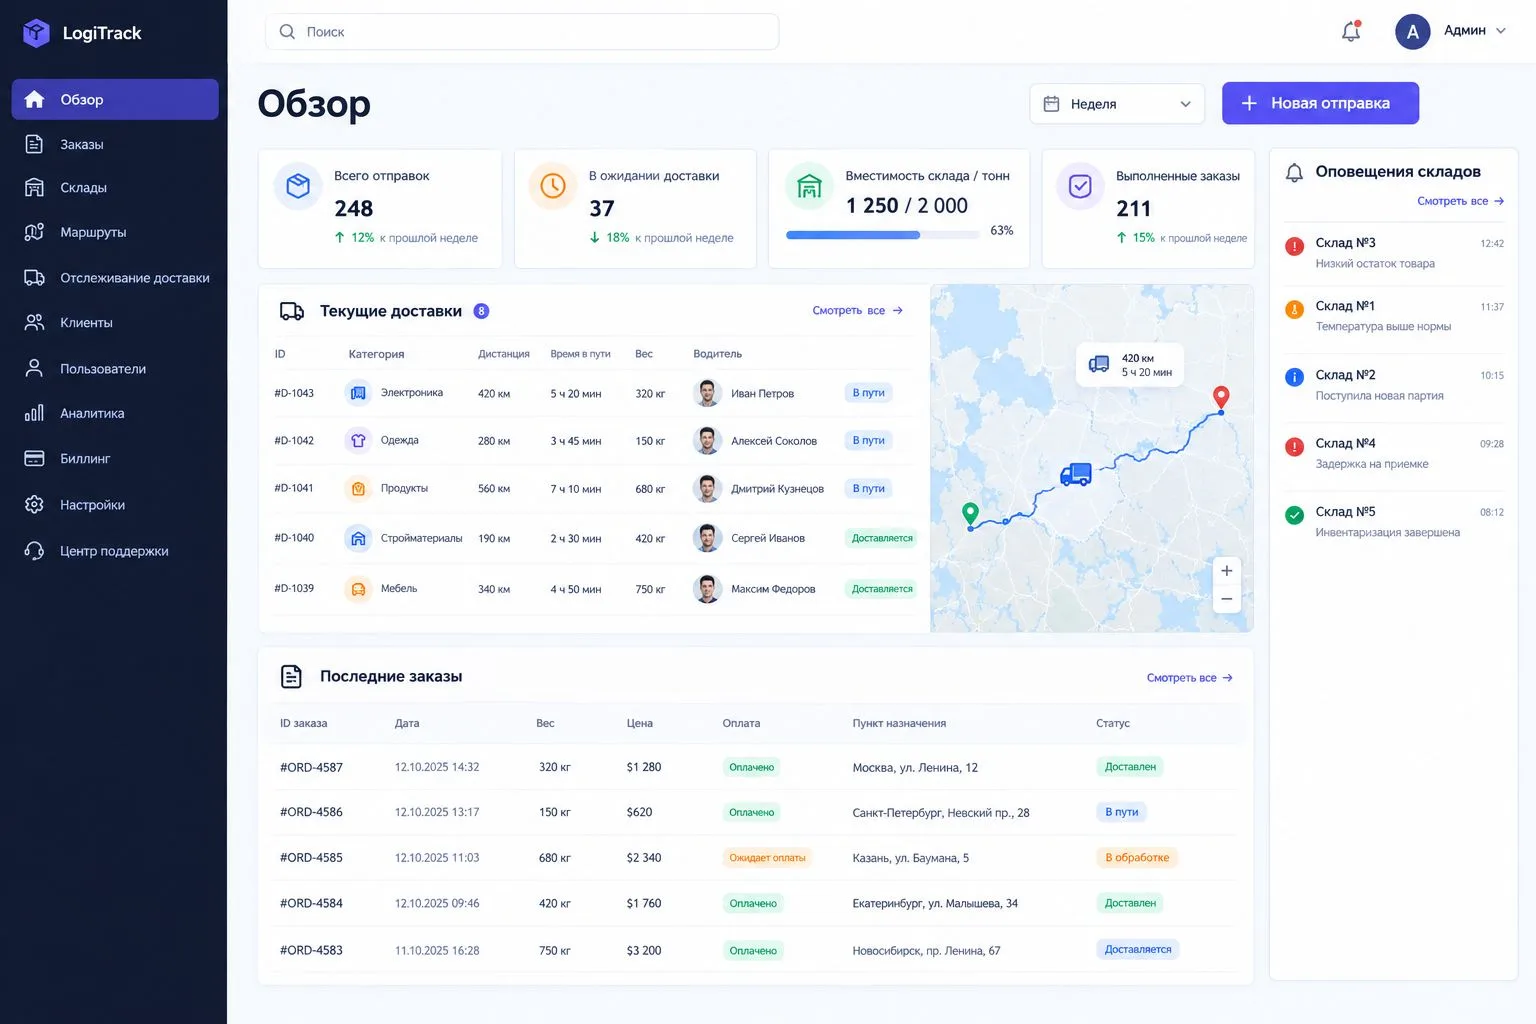
Task: Click driver name Алексей Соколов
Action: pos(774,441)
